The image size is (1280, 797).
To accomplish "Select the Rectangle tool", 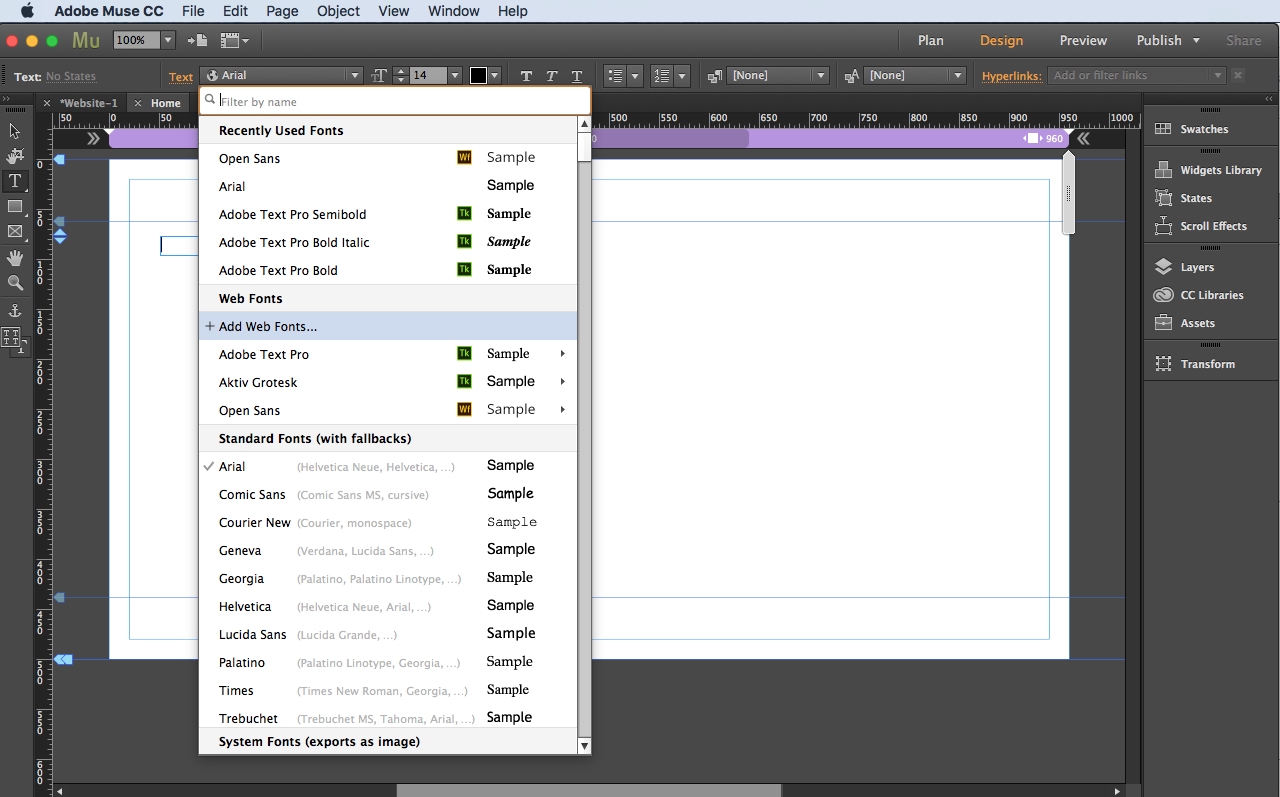I will tap(15, 206).
